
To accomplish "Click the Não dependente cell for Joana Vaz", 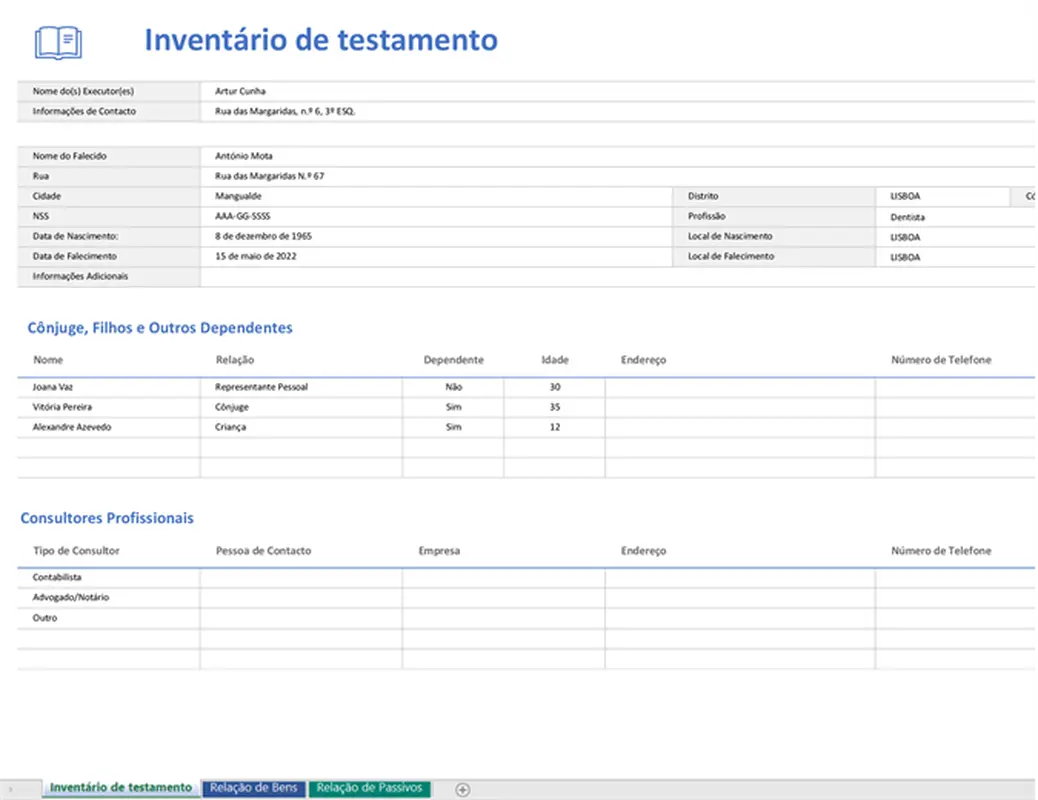I will coord(454,387).
